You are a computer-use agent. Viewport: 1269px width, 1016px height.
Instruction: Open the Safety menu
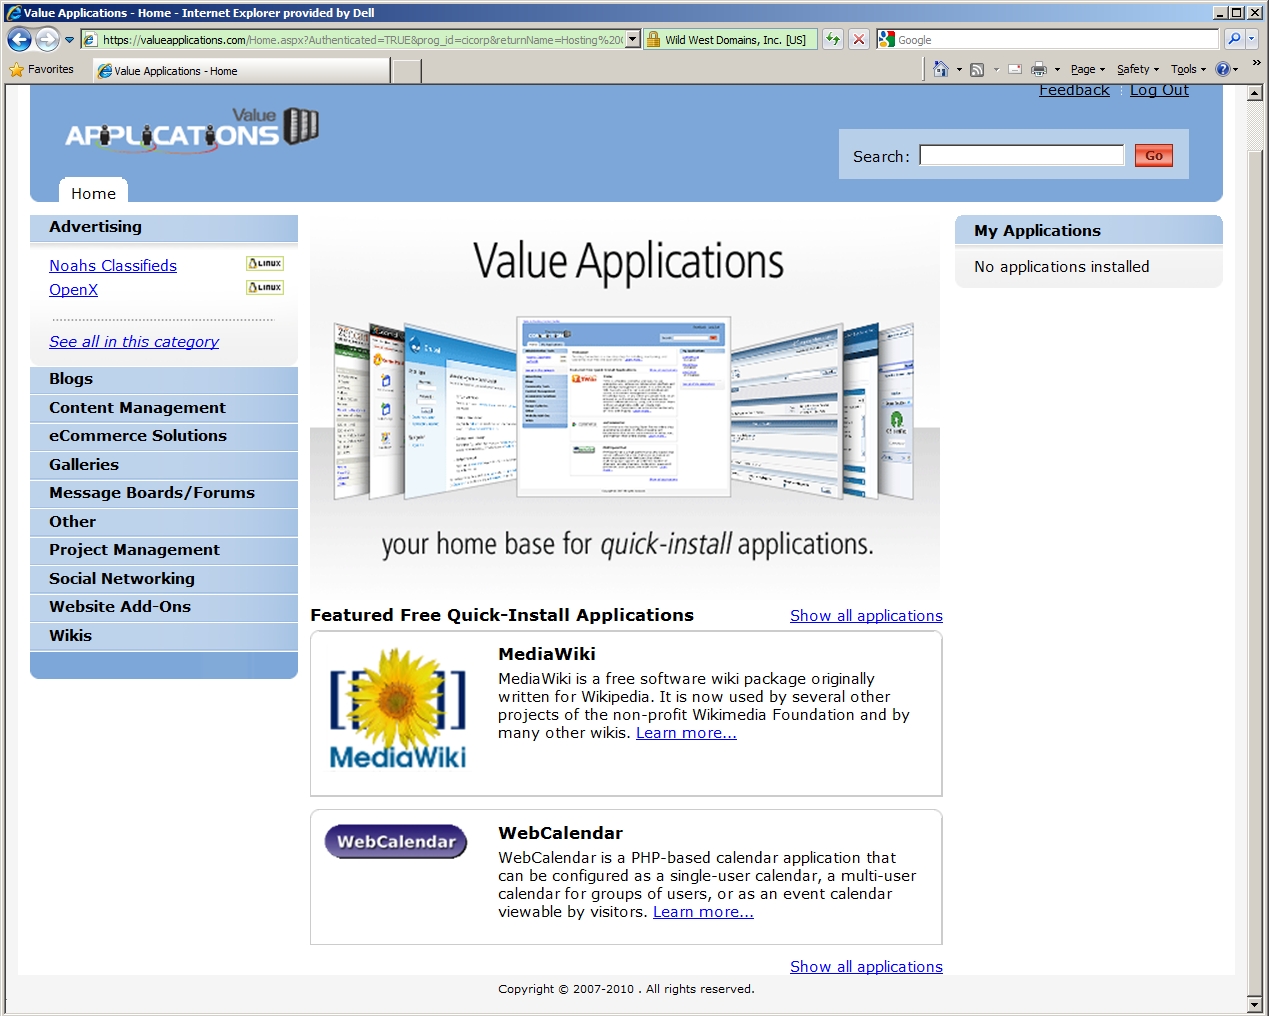tap(1138, 70)
